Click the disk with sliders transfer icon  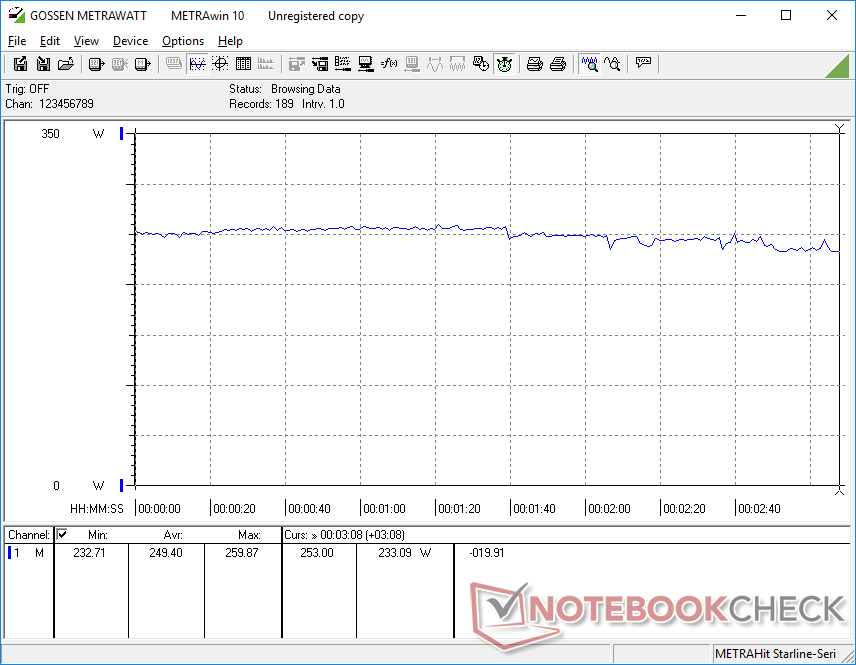click(320, 64)
